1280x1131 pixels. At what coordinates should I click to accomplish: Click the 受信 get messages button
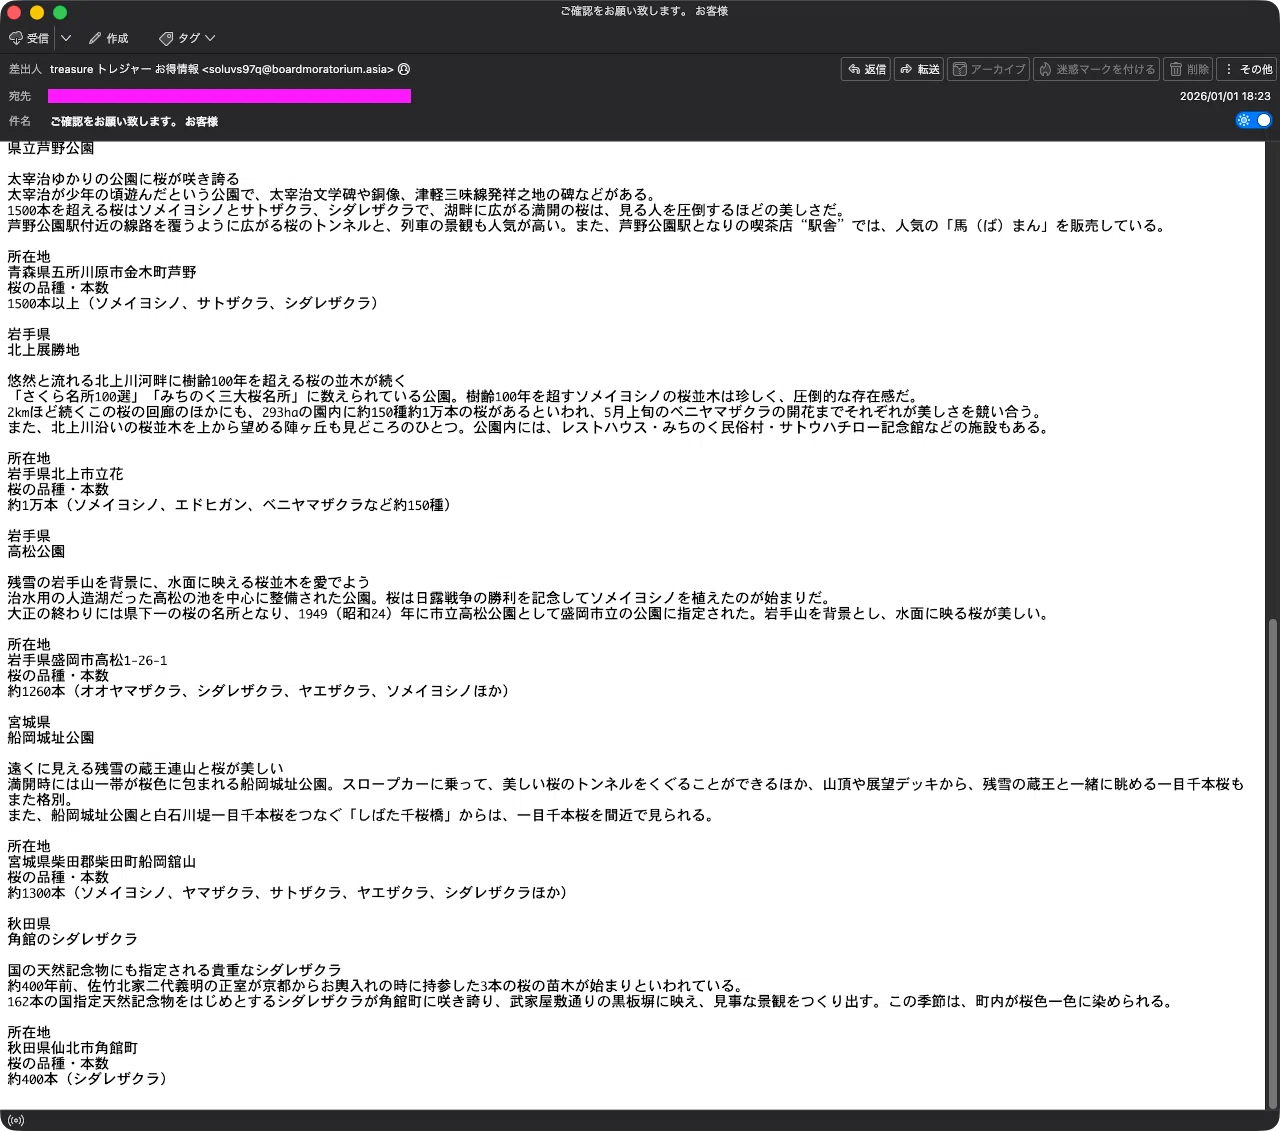click(x=29, y=38)
